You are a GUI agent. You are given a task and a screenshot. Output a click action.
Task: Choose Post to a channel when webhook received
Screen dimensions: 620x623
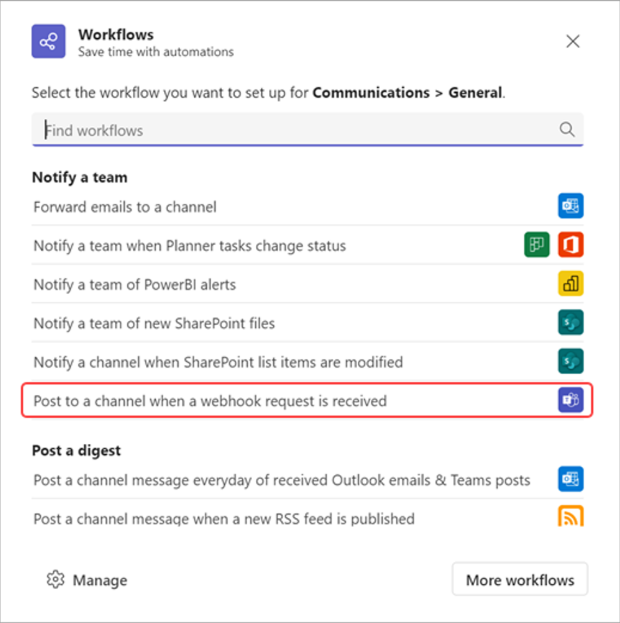point(308,400)
